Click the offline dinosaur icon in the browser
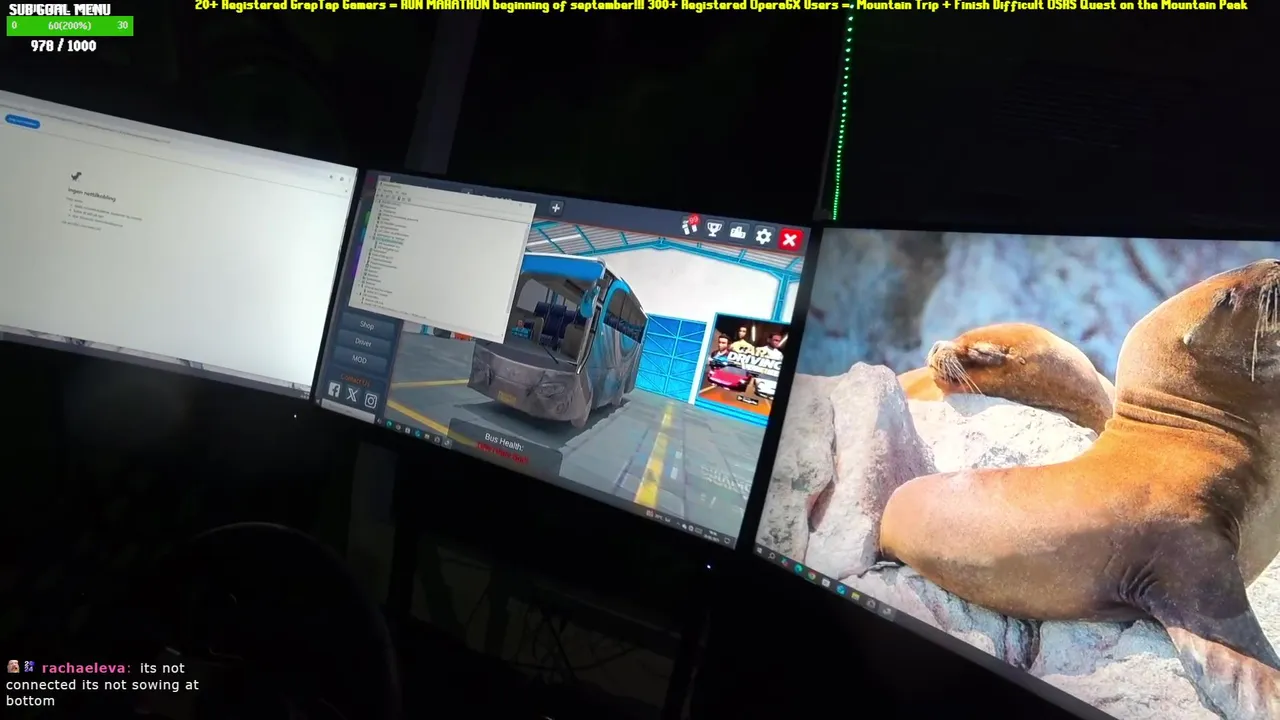1280x720 pixels. (76, 176)
